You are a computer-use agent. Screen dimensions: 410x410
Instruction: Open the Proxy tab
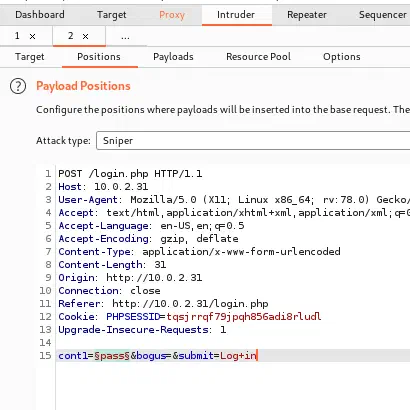pos(172,15)
